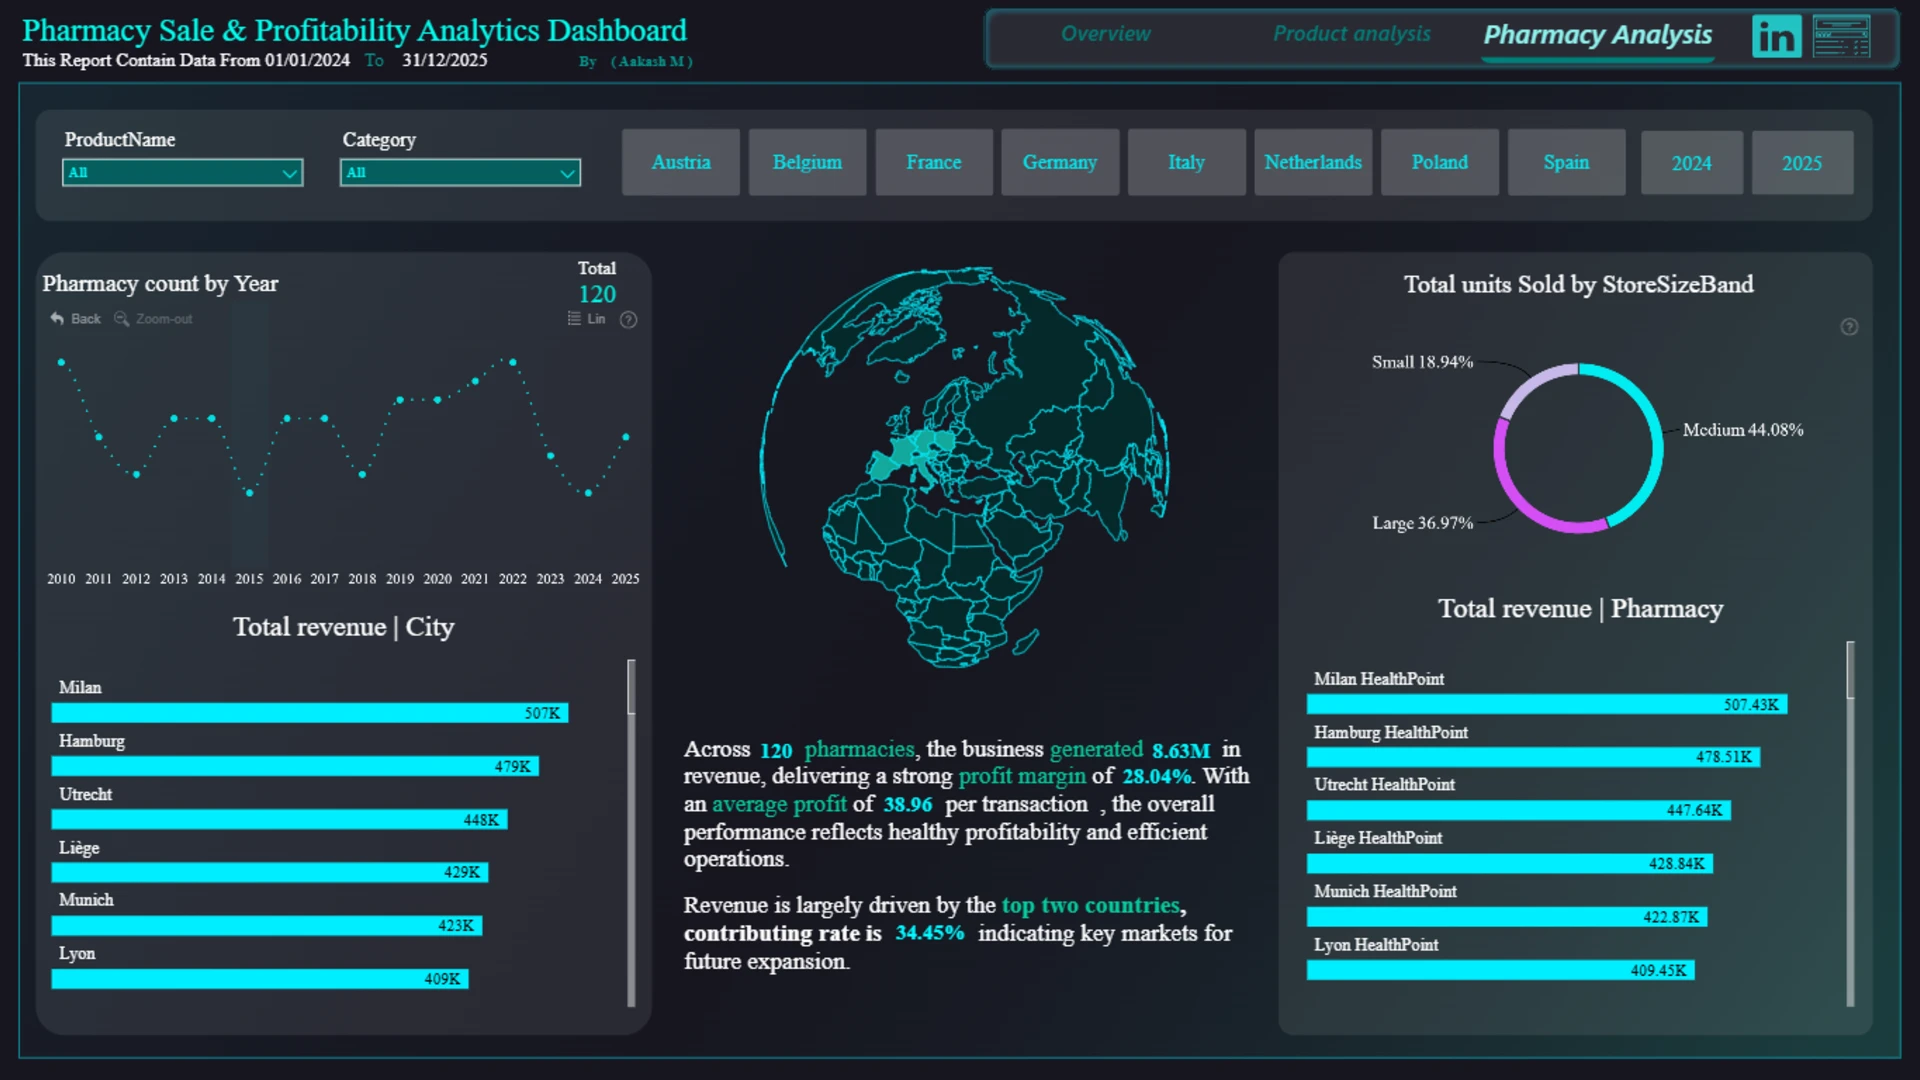Expand the Category dropdown

coord(460,173)
